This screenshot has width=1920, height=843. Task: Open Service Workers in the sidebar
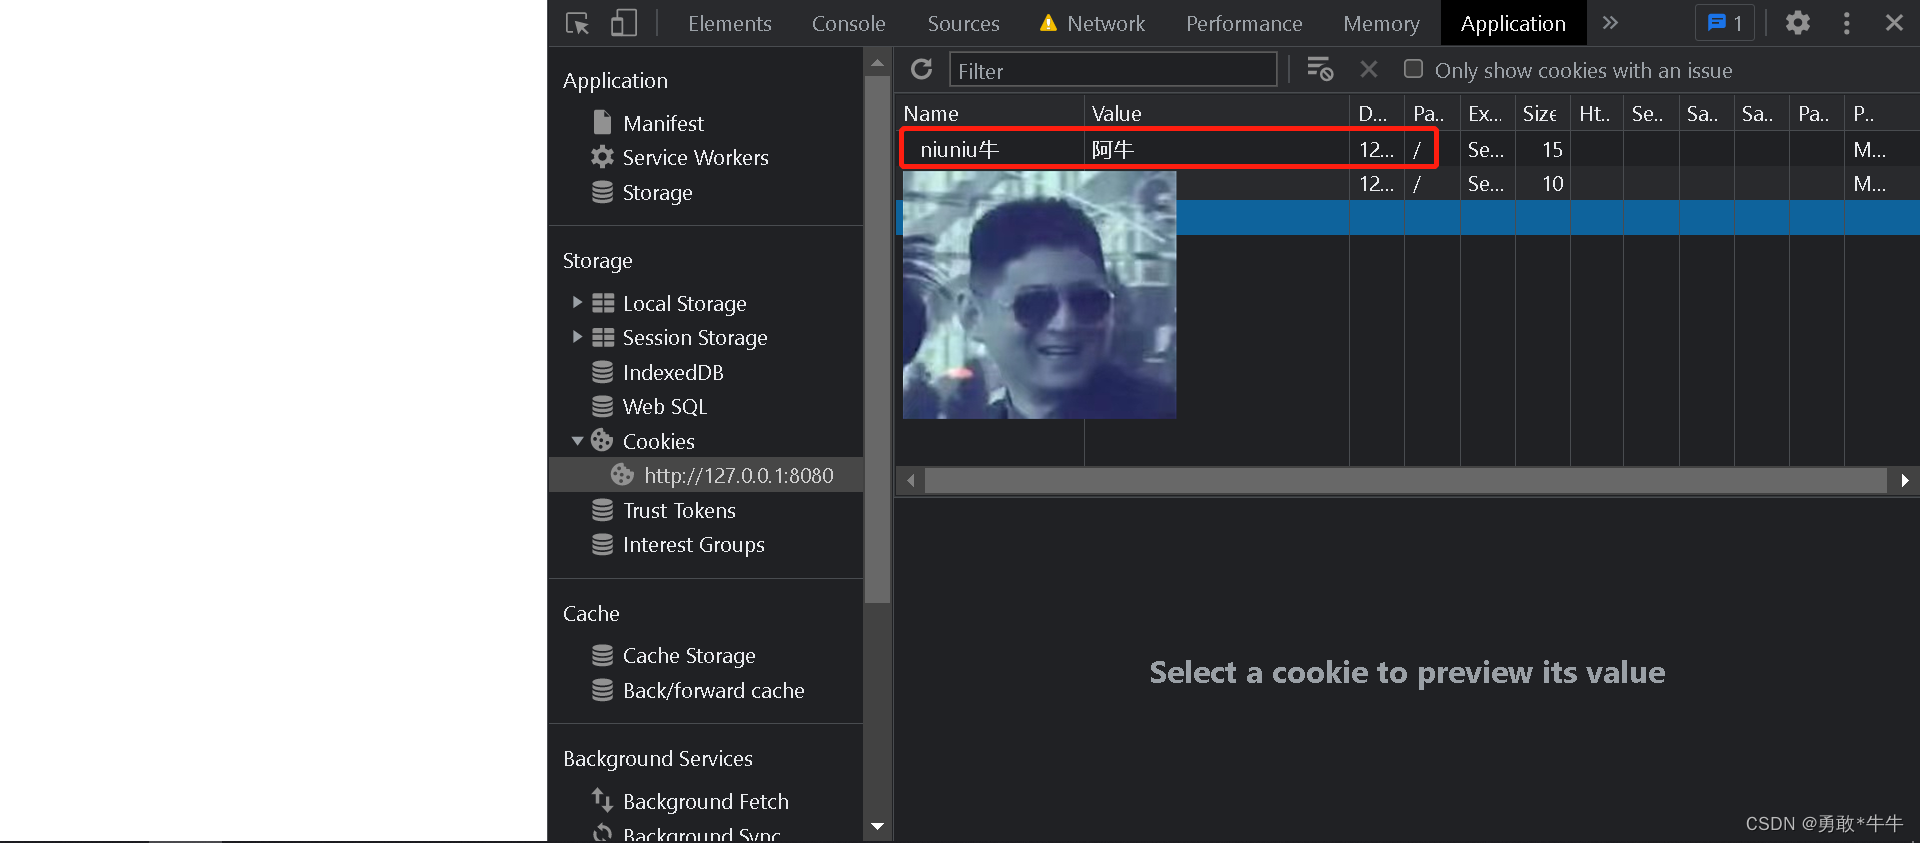click(x=695, y=158)
